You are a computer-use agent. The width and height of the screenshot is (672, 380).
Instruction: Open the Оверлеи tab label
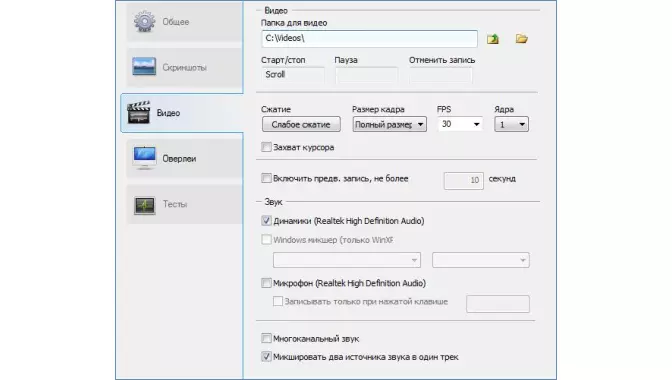(x=179, y=159)
